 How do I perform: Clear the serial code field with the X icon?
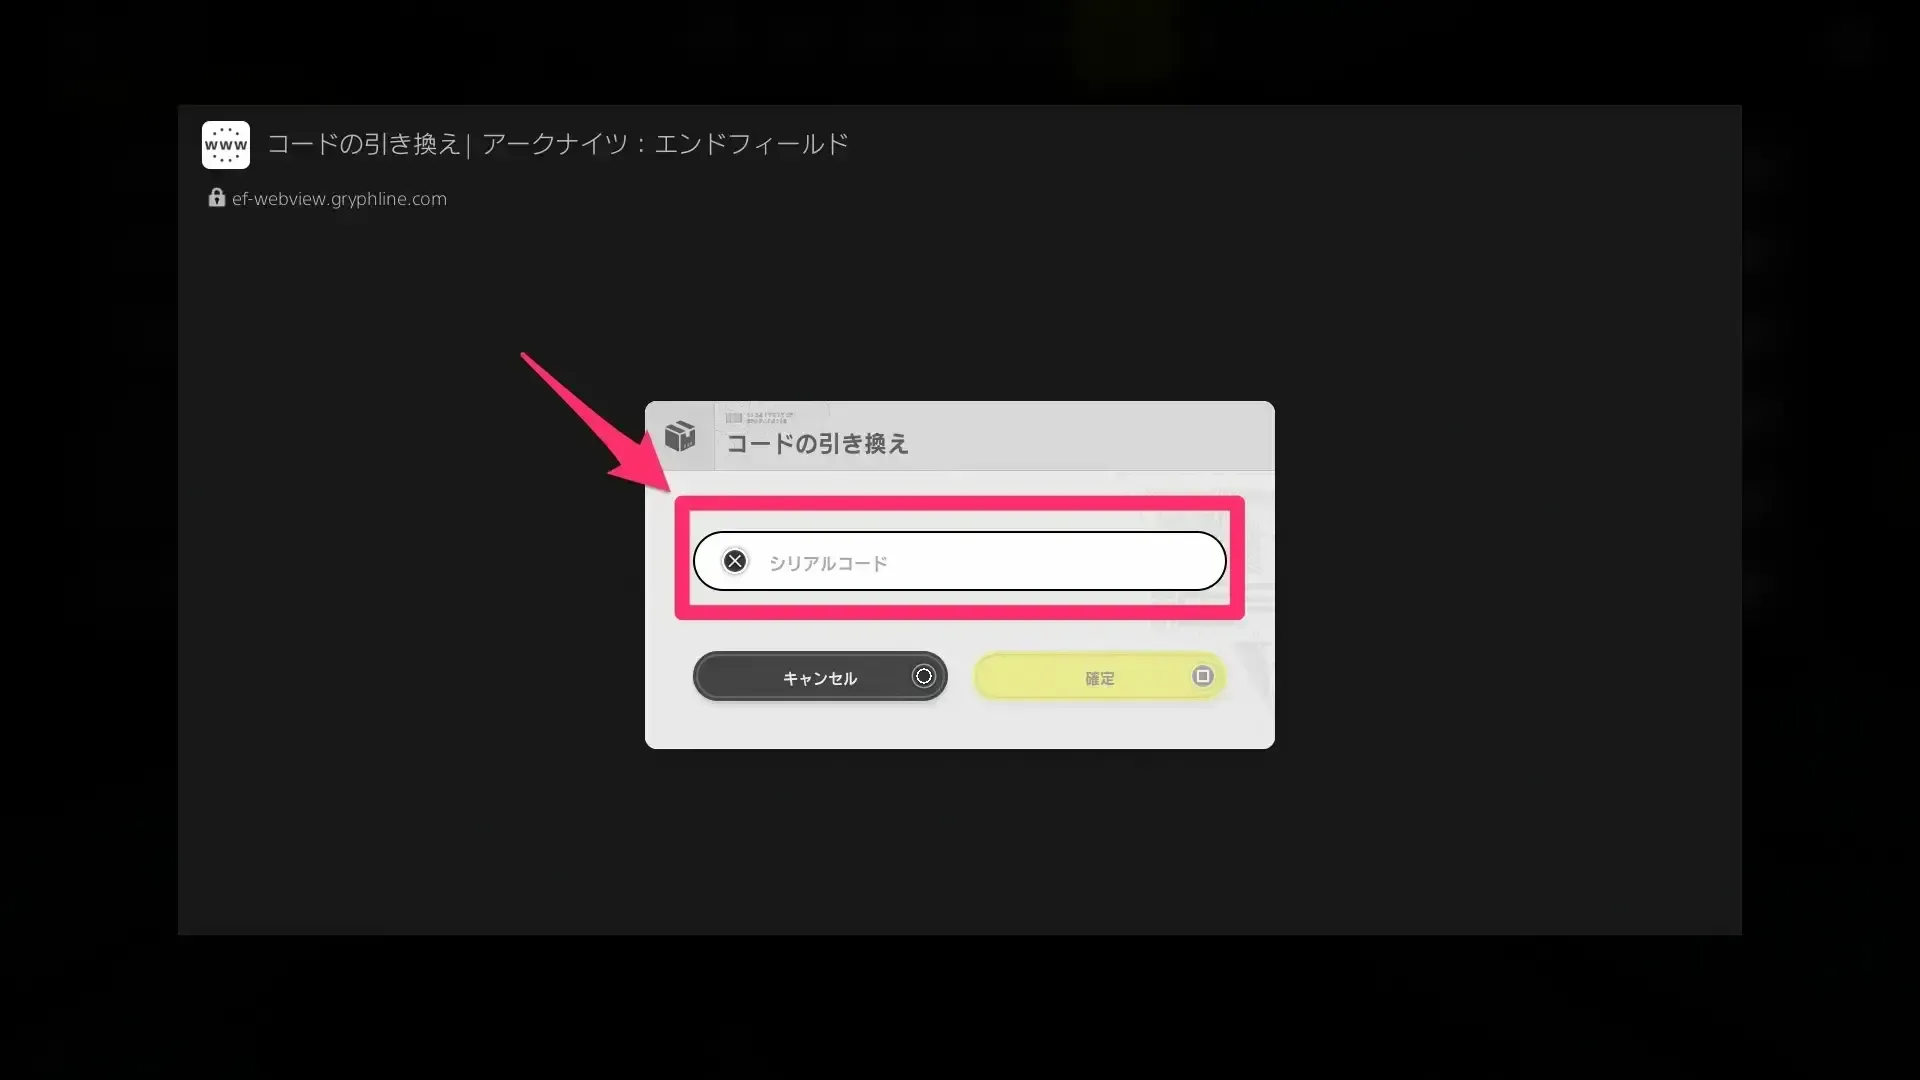pyautogui.click(x=735, y=561)
